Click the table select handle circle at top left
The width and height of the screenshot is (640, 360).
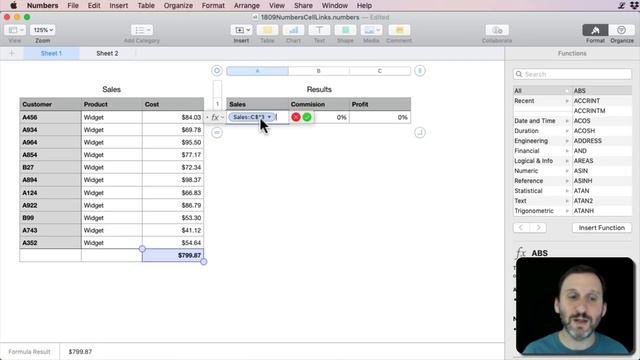[217, 71]
